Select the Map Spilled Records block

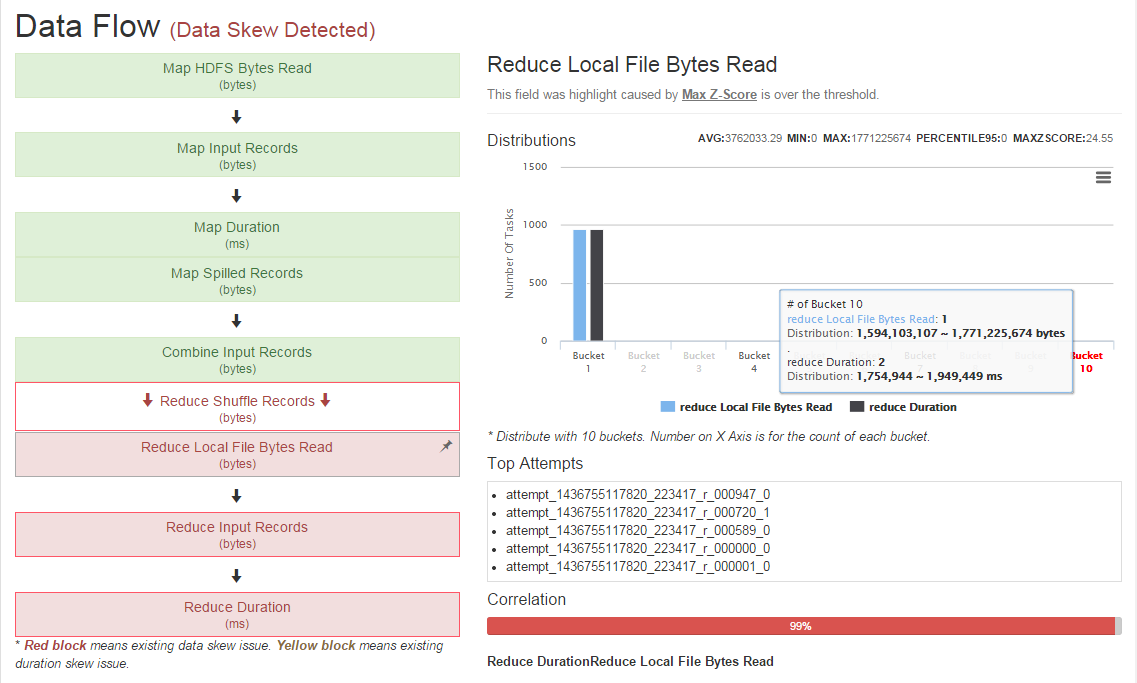[237, 280]
